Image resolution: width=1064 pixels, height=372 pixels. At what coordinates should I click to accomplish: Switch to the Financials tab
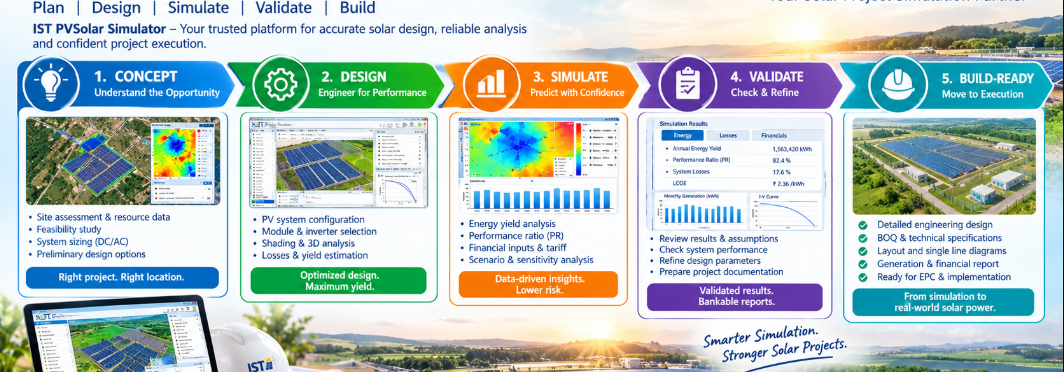pyautogui.click(x=774, y=136)
